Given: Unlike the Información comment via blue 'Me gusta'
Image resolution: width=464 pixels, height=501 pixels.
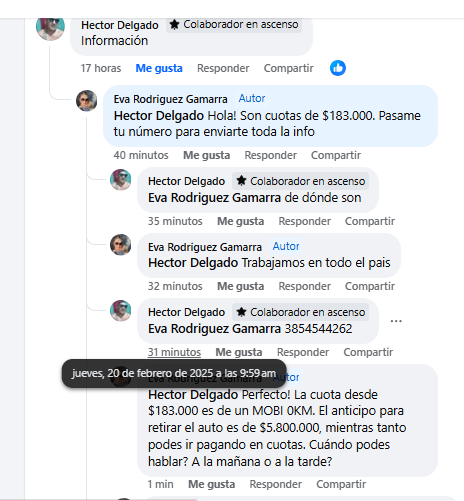Looking at the screenshot, I should pyautogui.click(x=159, y=68).
